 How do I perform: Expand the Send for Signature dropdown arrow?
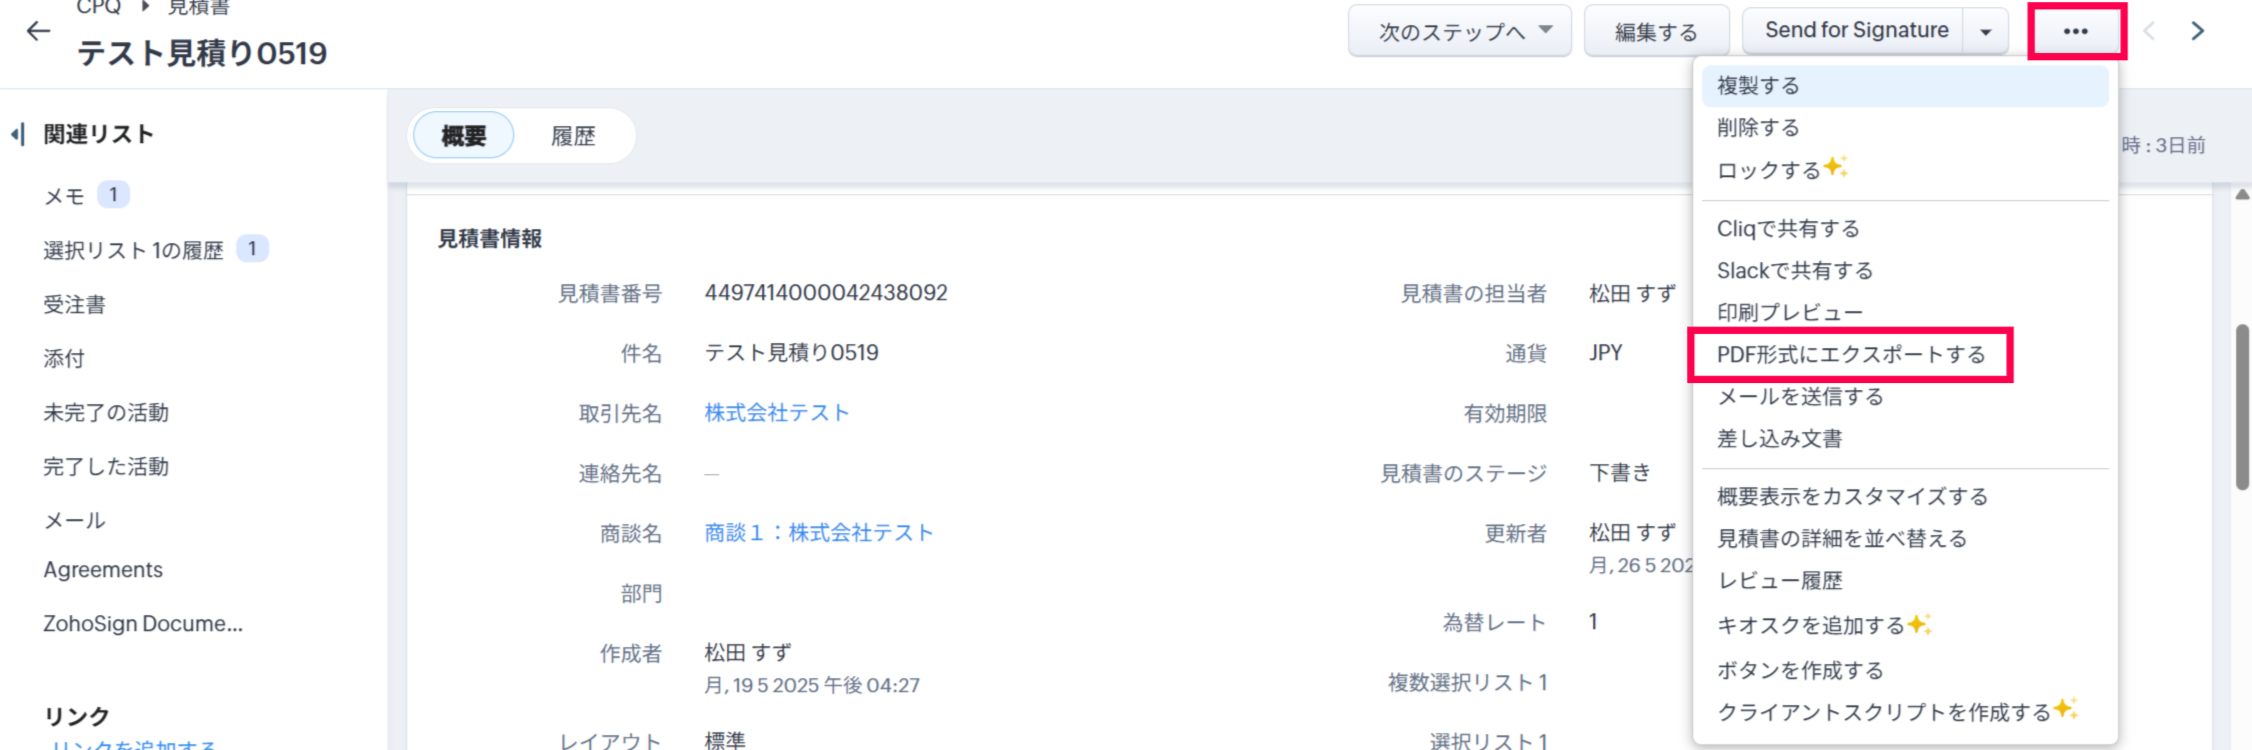coord(1985,32)
